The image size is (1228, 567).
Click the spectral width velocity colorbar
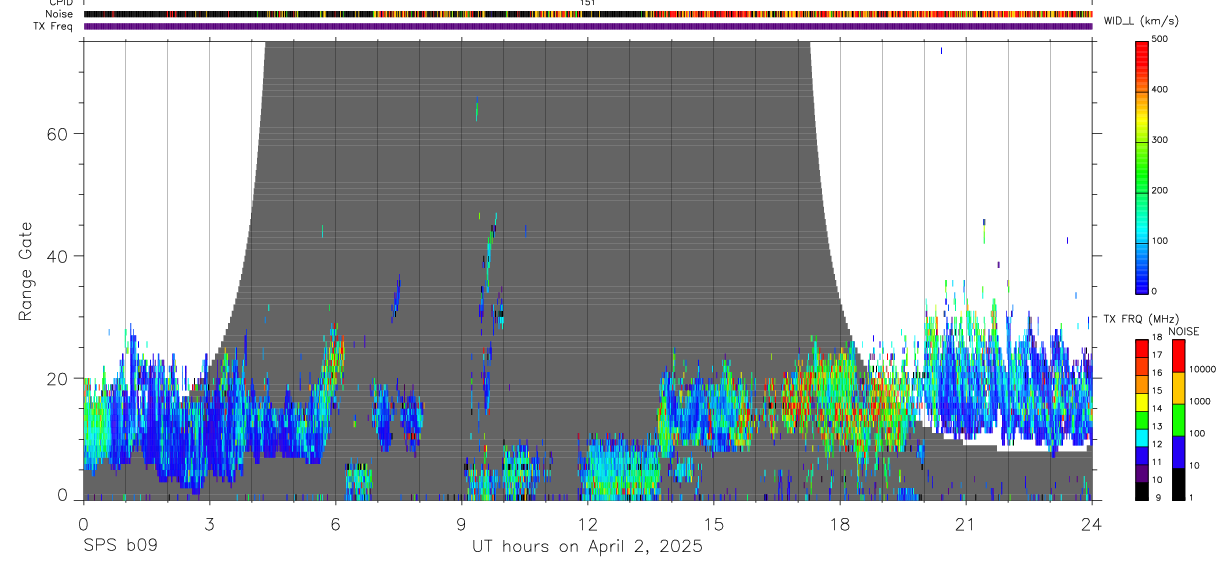[x=1143, y=166]
